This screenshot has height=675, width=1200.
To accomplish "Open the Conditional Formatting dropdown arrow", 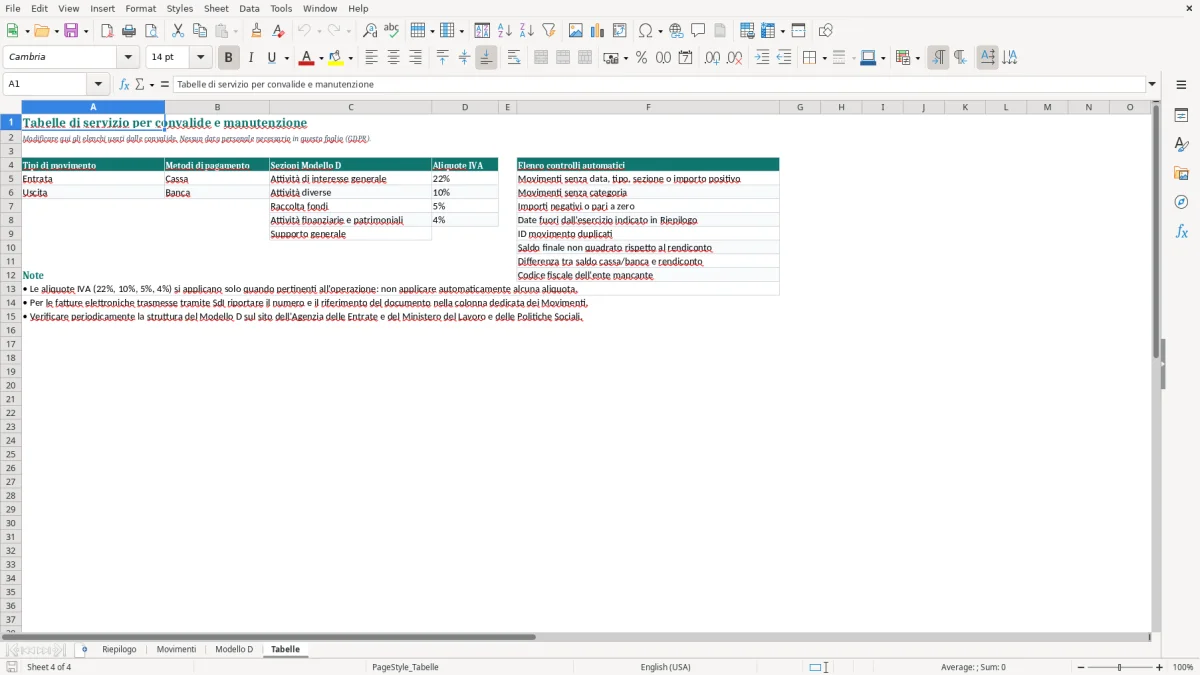I will coord(917,58).
